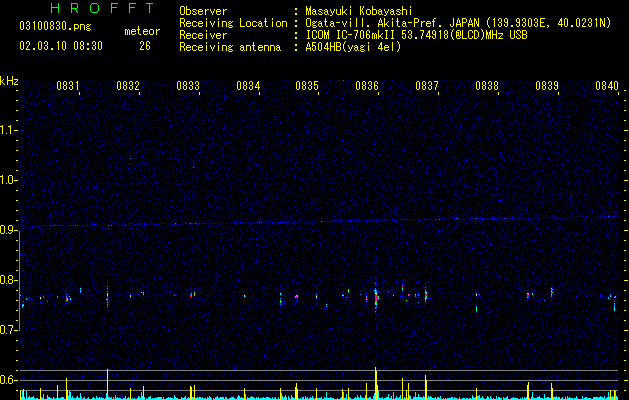Click the 0838 time marker
Screen dimensions: 629x400
point(487,86)
